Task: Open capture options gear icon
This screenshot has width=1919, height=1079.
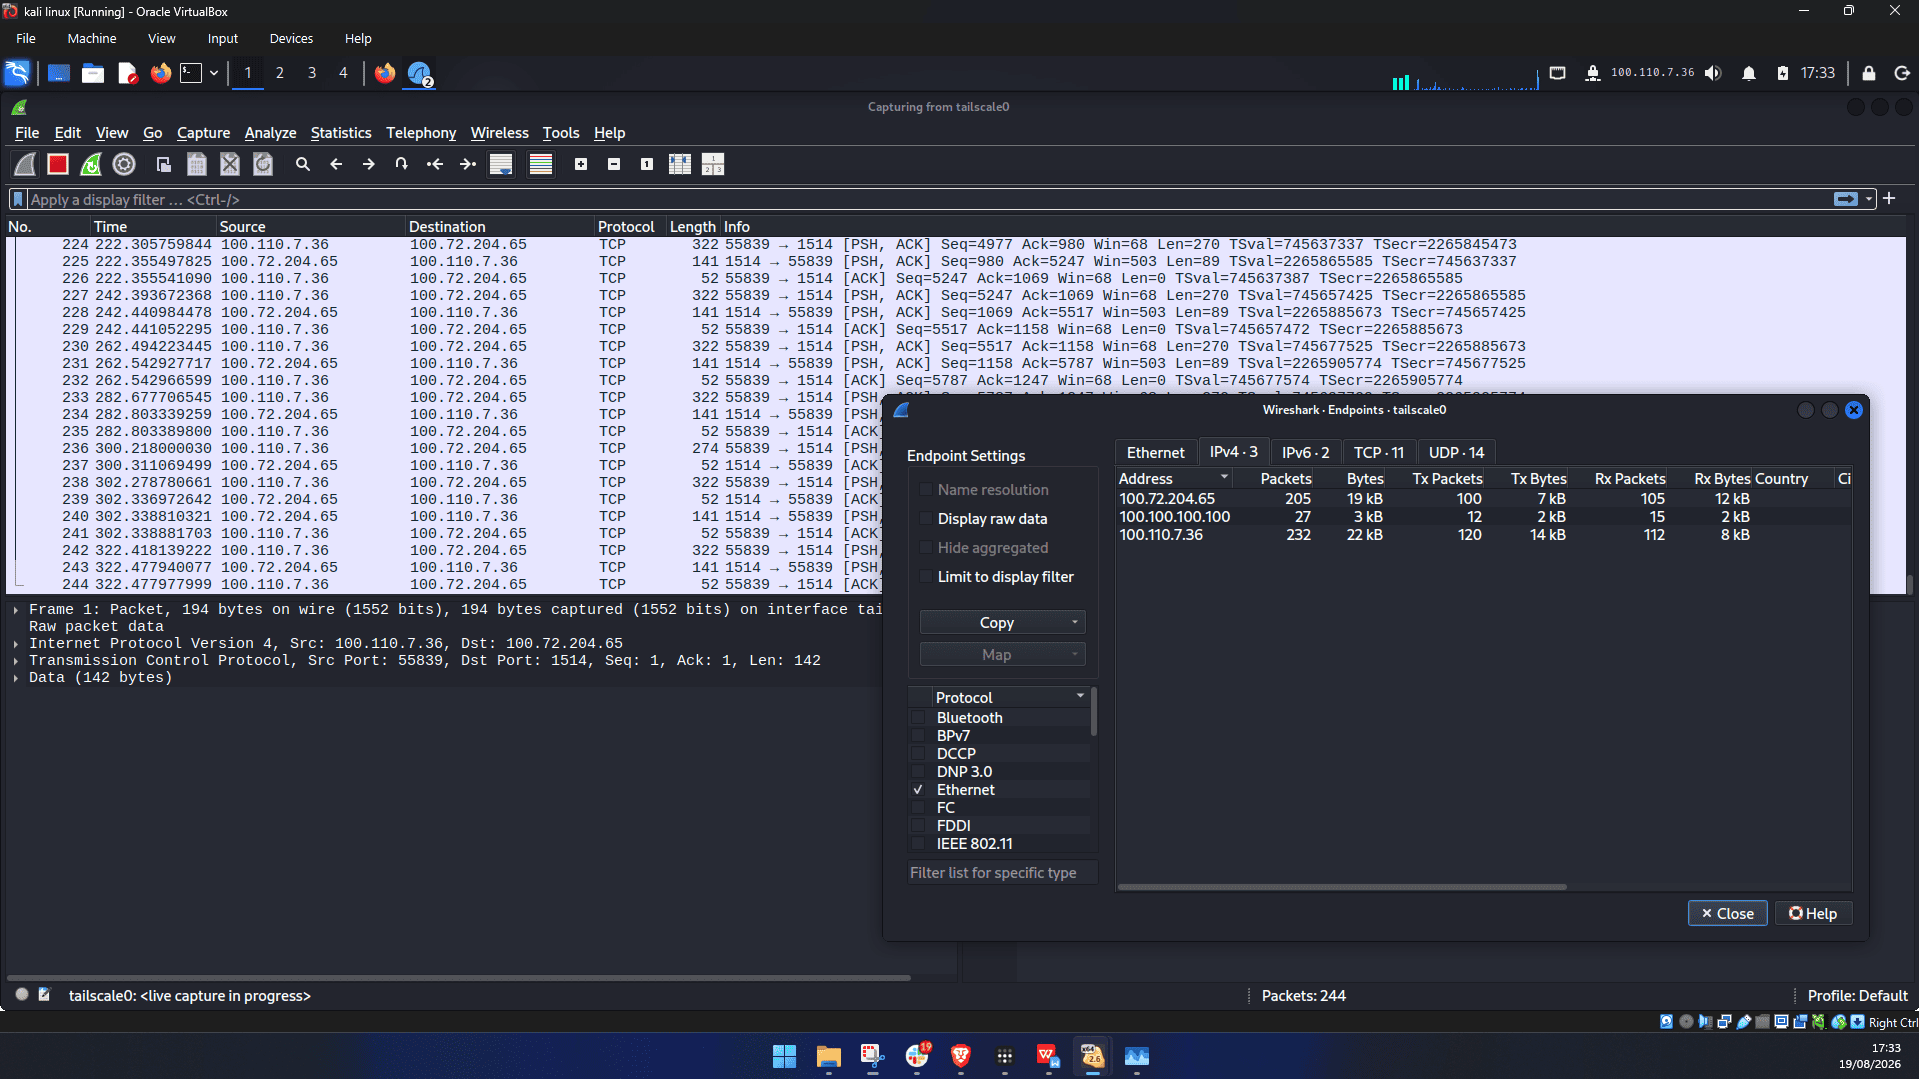Action: point(124,164)
